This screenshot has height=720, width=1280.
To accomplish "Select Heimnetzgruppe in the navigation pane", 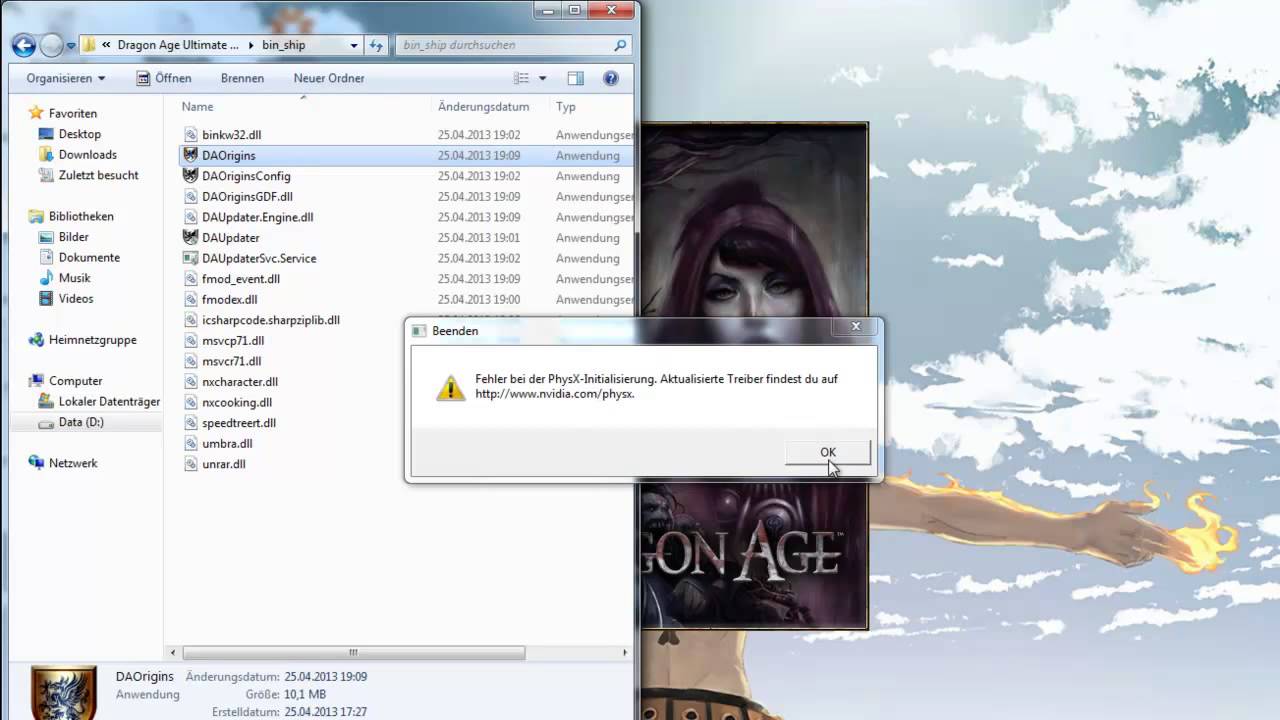I will pos(92,340).
